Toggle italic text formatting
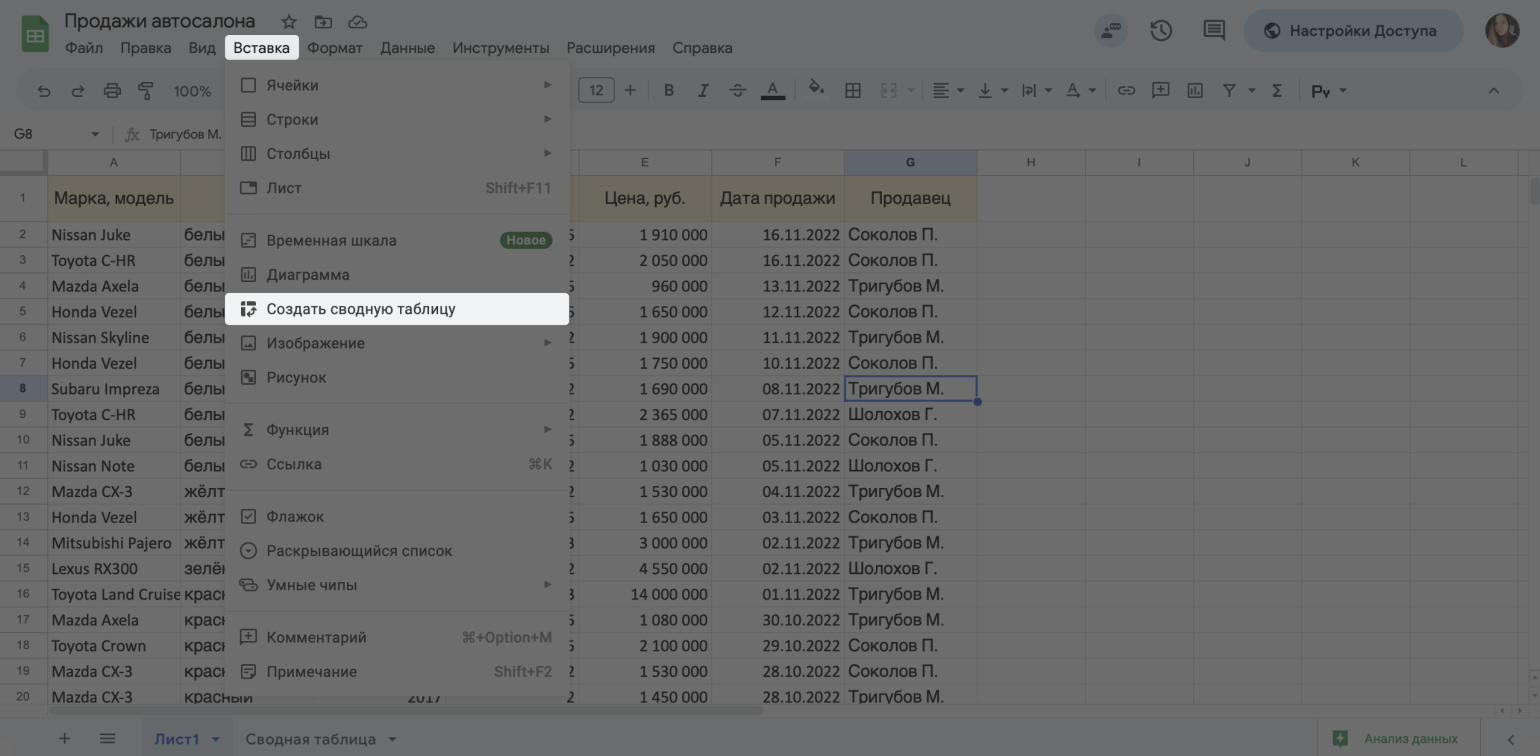Image resolution: width=1540 pixels, height=756 pixels. 703,91
